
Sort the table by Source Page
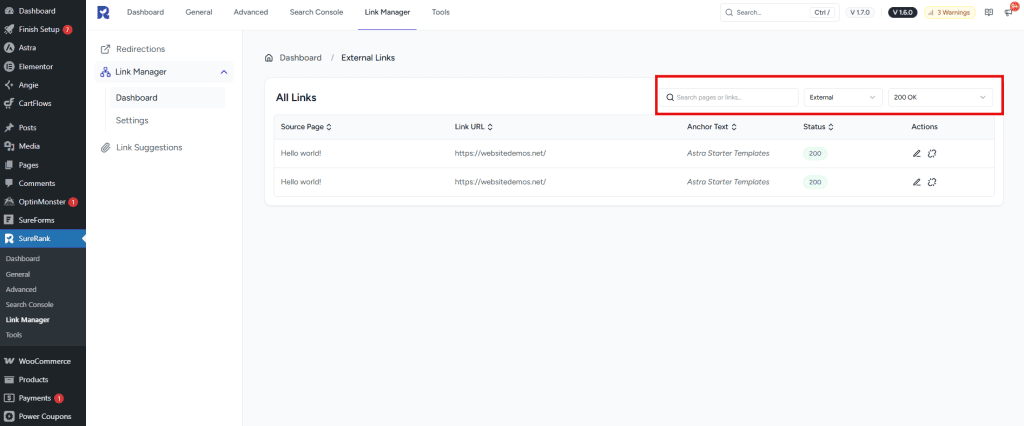tap(306, 127)
